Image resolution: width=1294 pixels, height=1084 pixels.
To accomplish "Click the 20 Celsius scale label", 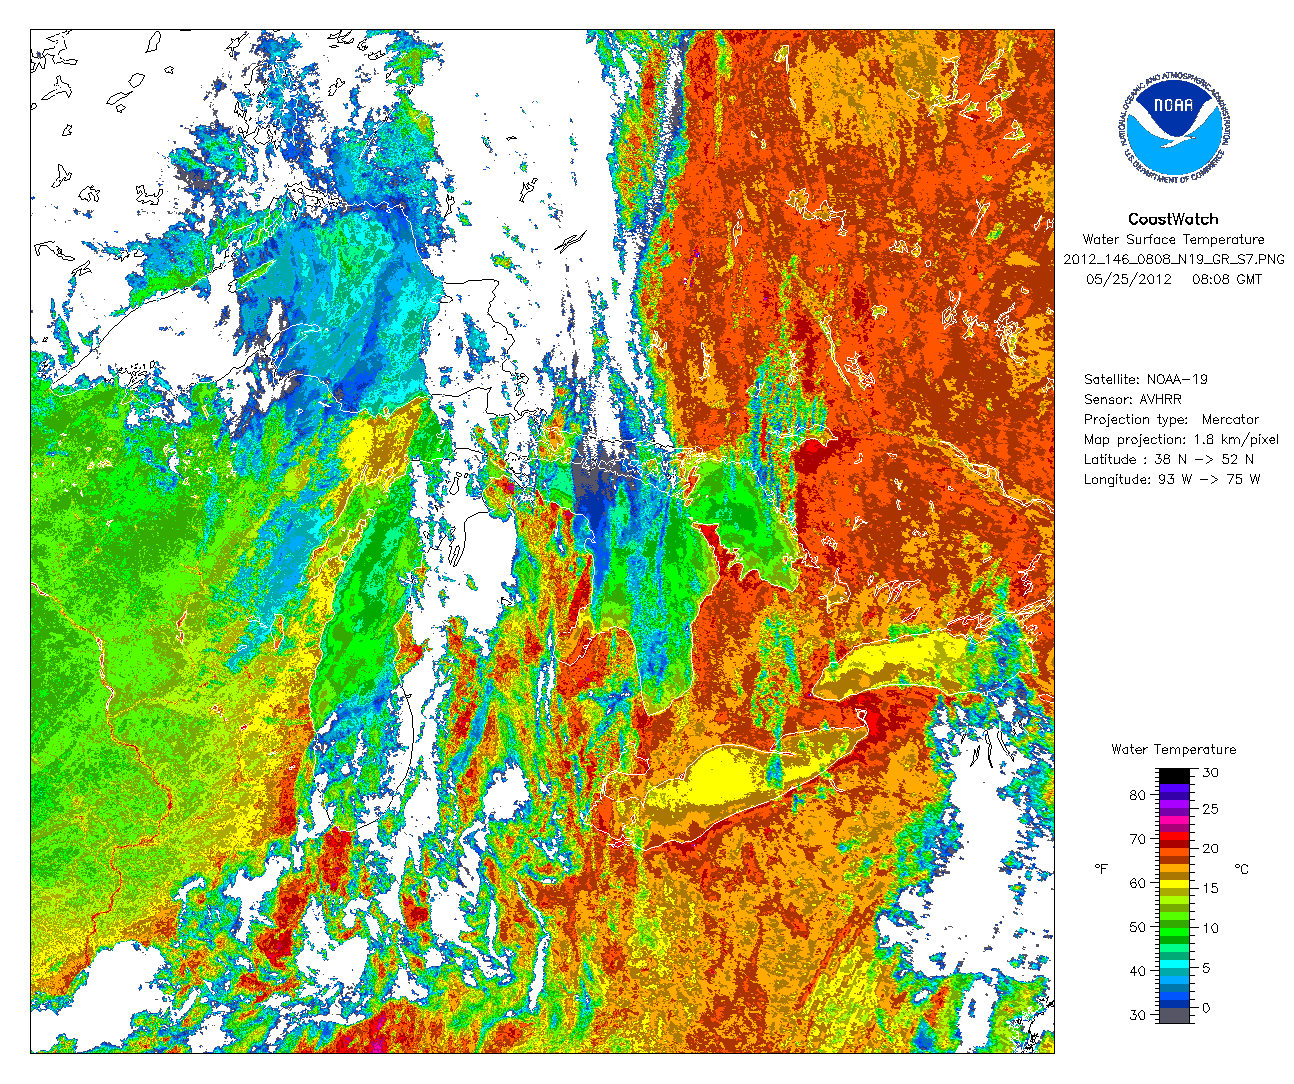I will pos(1210,849).
